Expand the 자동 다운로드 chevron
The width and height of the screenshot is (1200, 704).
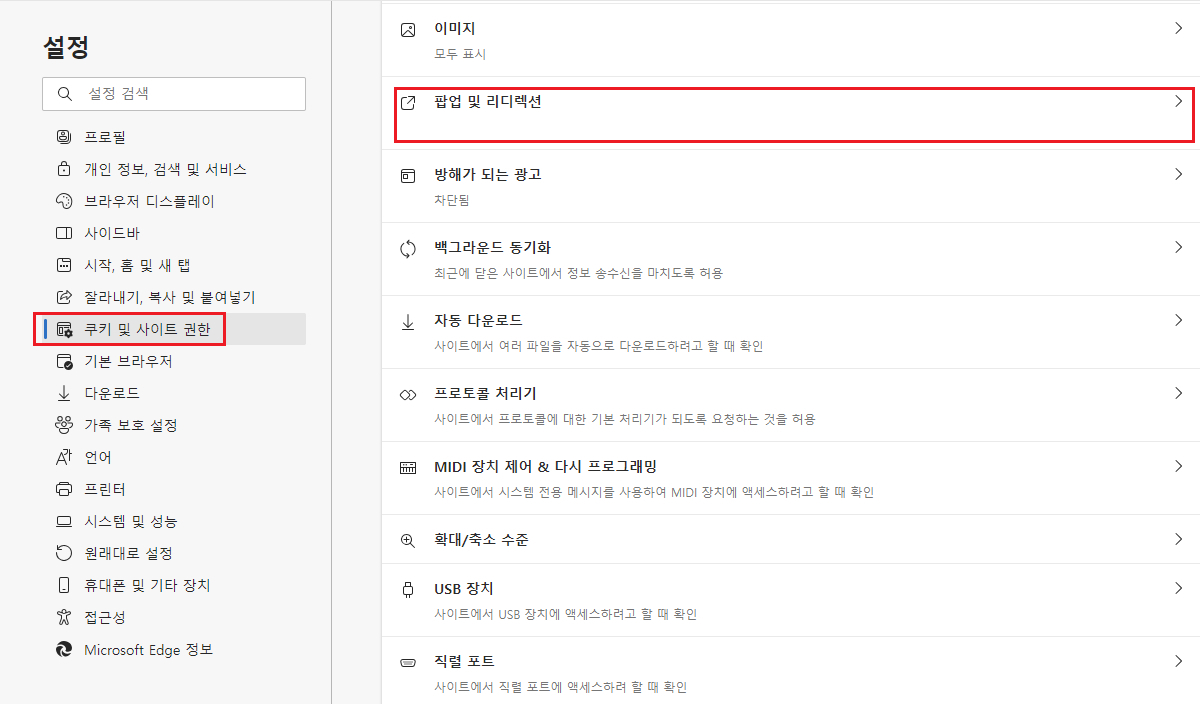pos(1178,320)
